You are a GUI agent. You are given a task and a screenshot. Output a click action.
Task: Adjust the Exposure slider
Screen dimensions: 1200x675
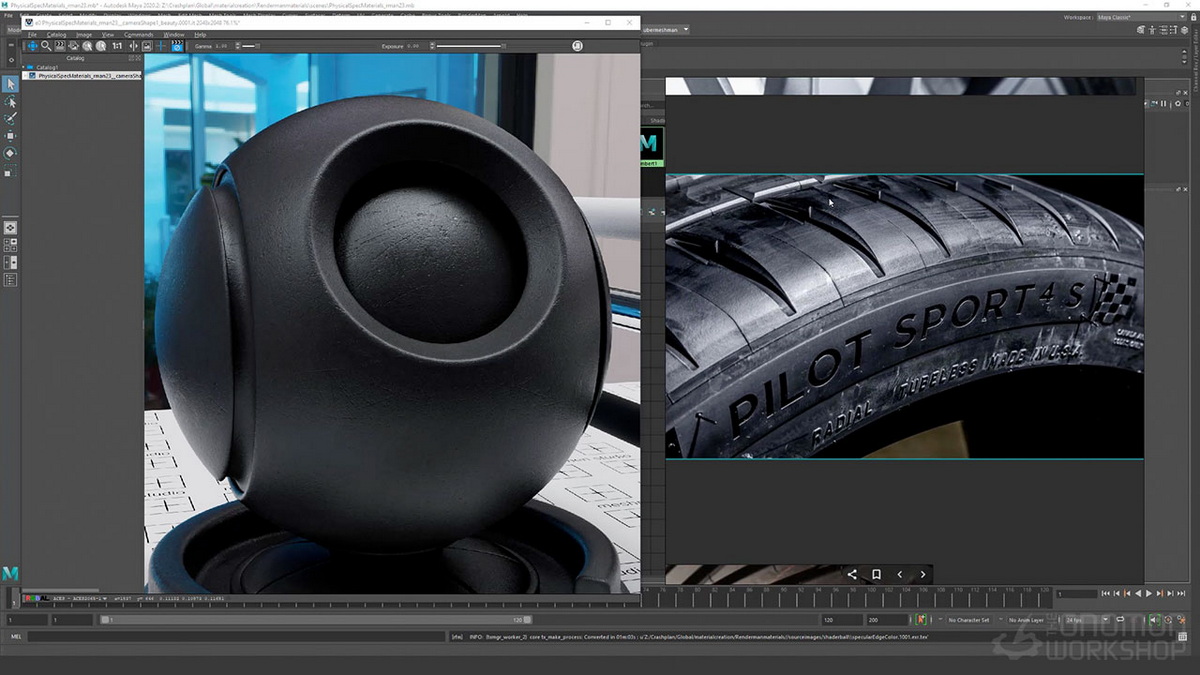pos(470,46)
